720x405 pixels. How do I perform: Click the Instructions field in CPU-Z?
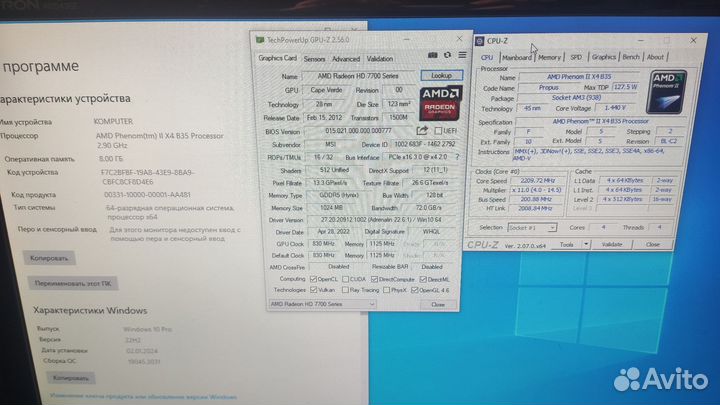coord(597,154)
